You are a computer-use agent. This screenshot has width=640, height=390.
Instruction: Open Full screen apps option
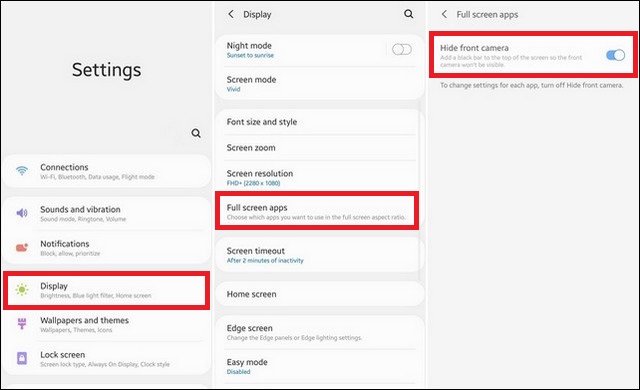317,211
